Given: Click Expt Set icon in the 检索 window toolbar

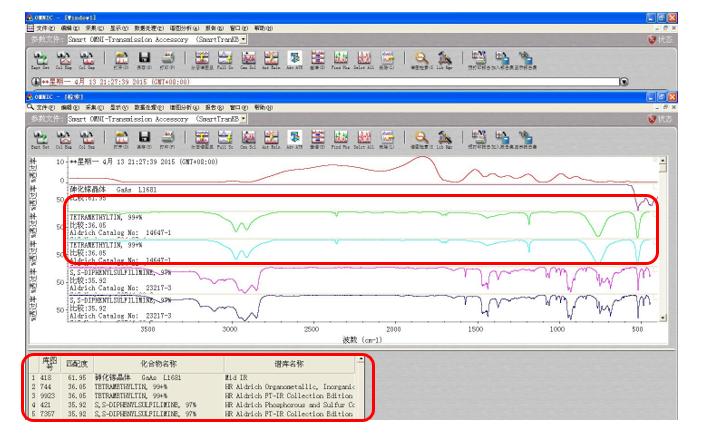Looking at the screenshot, I should coord(40,139).
